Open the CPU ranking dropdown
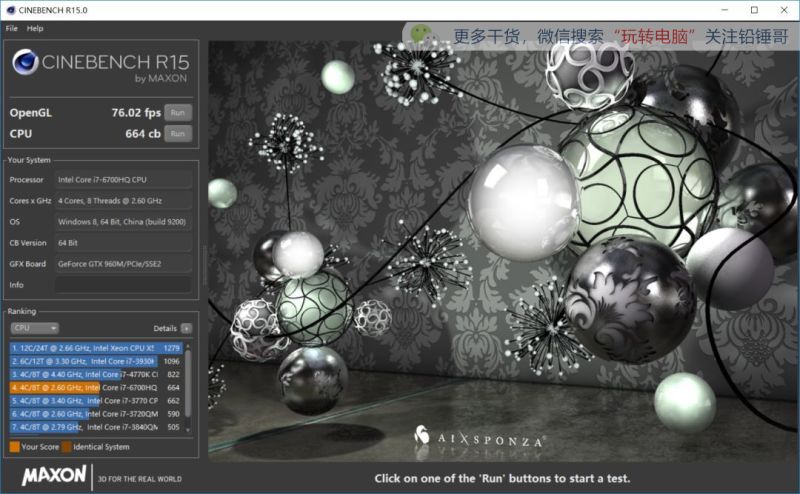Screen dimensions: 800x494 tap(34, 328)
